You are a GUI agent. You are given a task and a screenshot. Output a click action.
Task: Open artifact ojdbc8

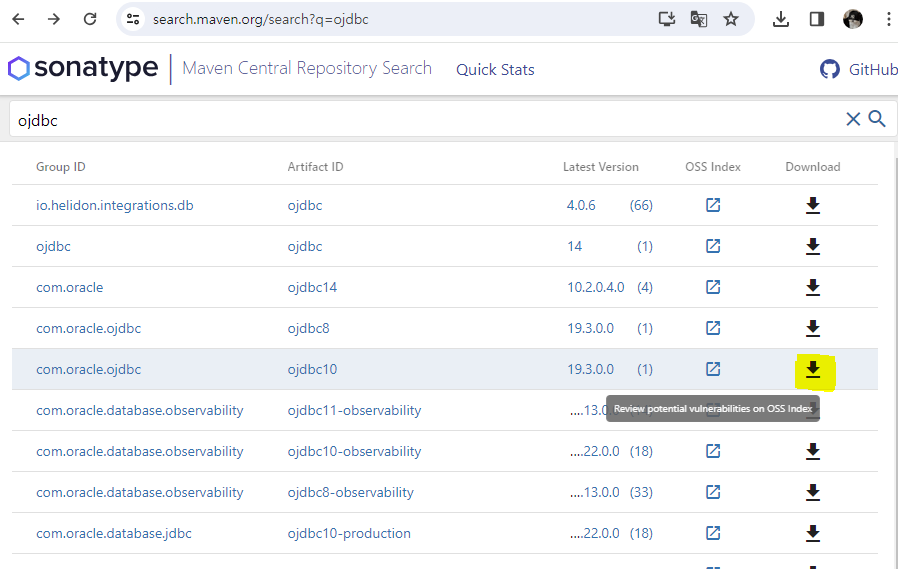click(308, 329)
